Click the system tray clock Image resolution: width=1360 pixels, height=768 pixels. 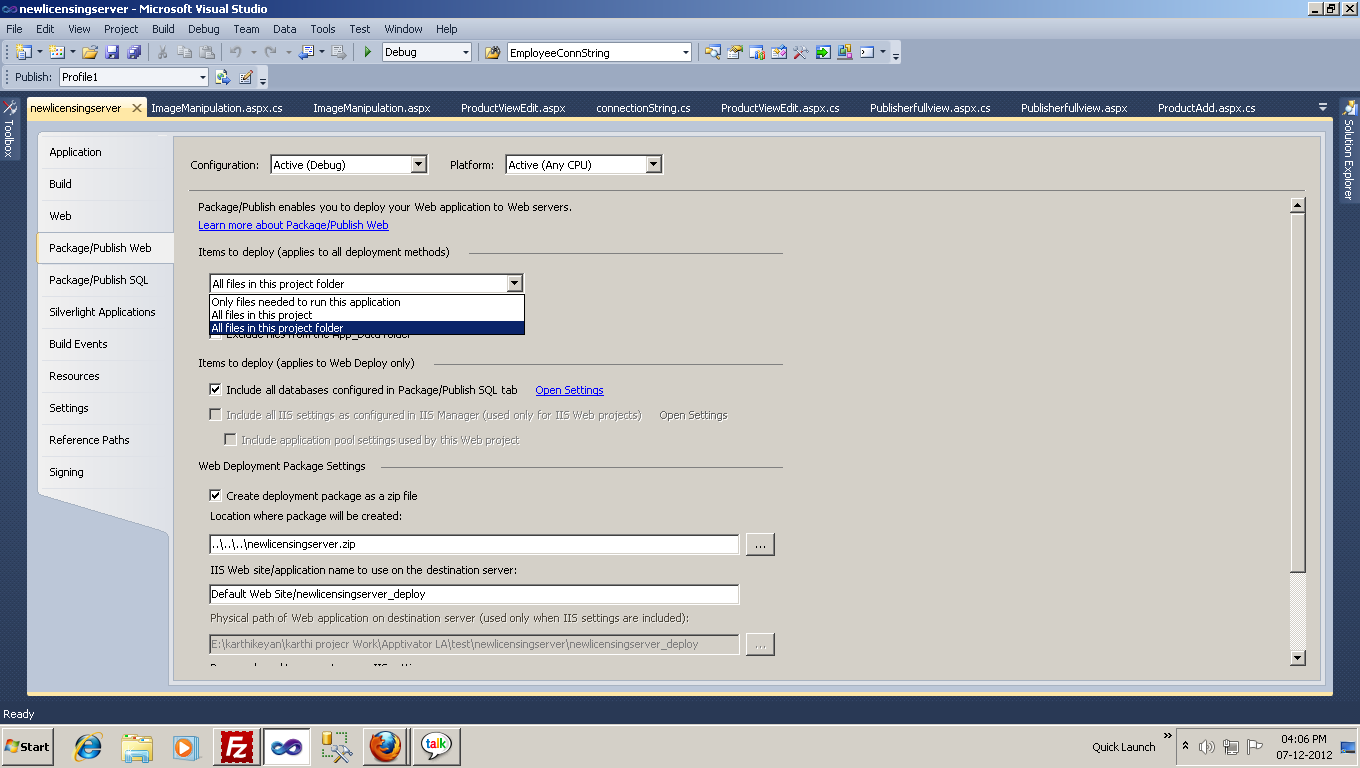click(1303, 747)
